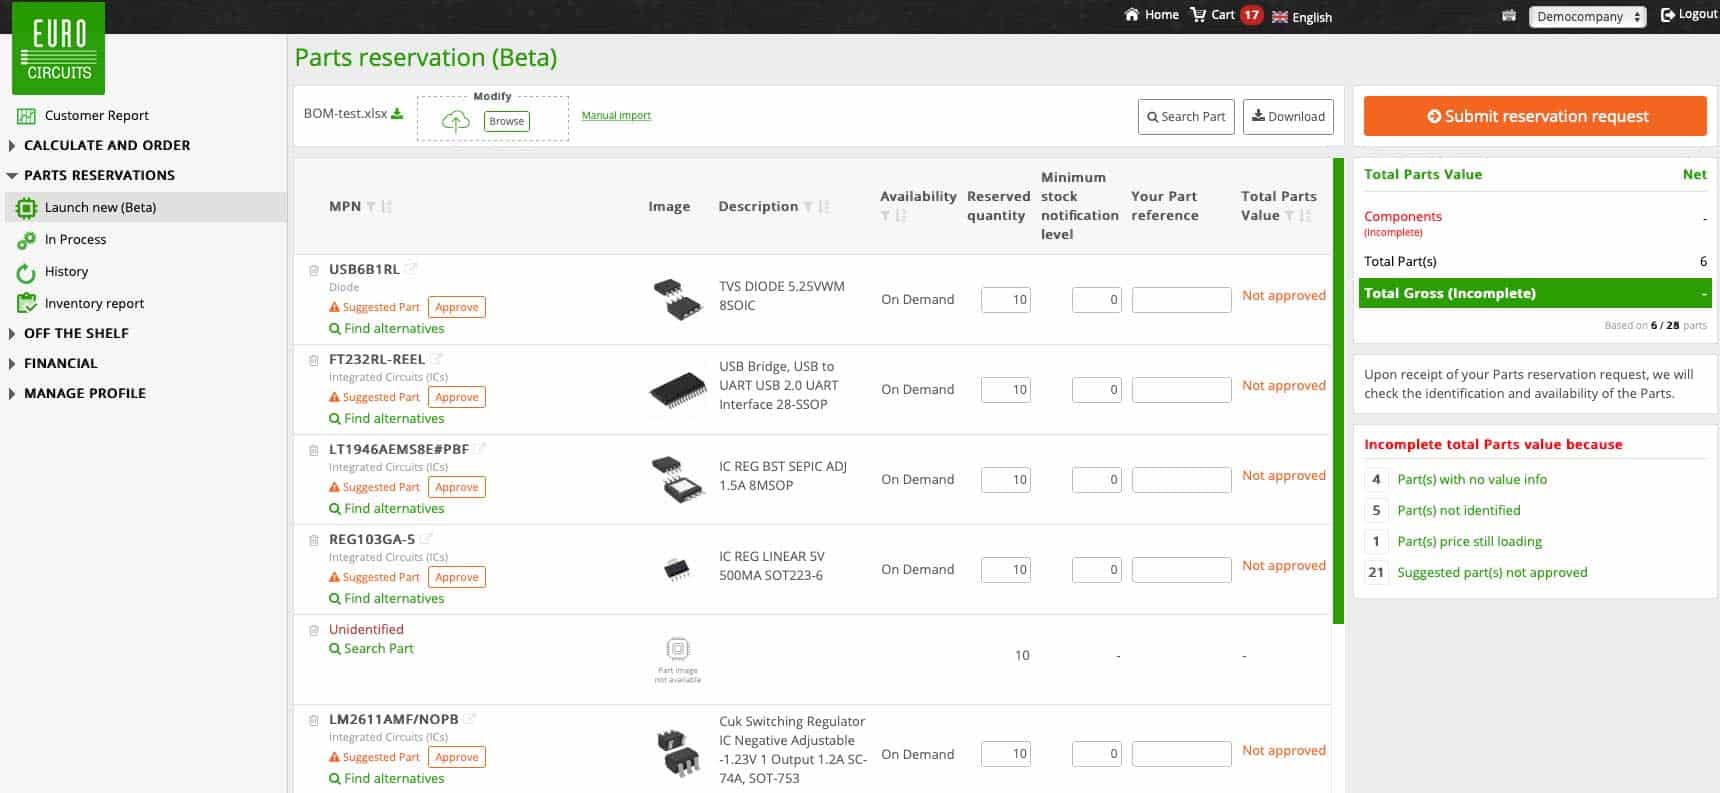Click Part(s) with no value info
This screenshot has width=1720, height=793.
coord(1472,479)
